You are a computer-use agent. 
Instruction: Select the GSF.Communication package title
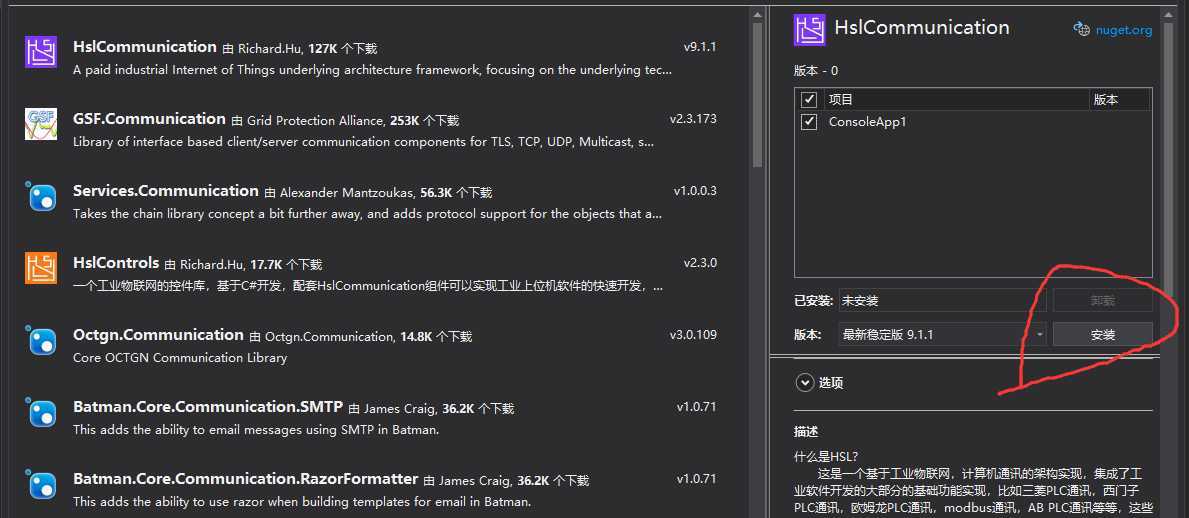pos(149,118)
